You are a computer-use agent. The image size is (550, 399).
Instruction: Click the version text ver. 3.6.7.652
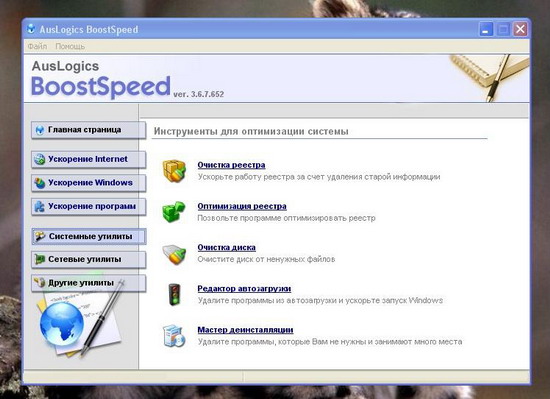point(199,94)
